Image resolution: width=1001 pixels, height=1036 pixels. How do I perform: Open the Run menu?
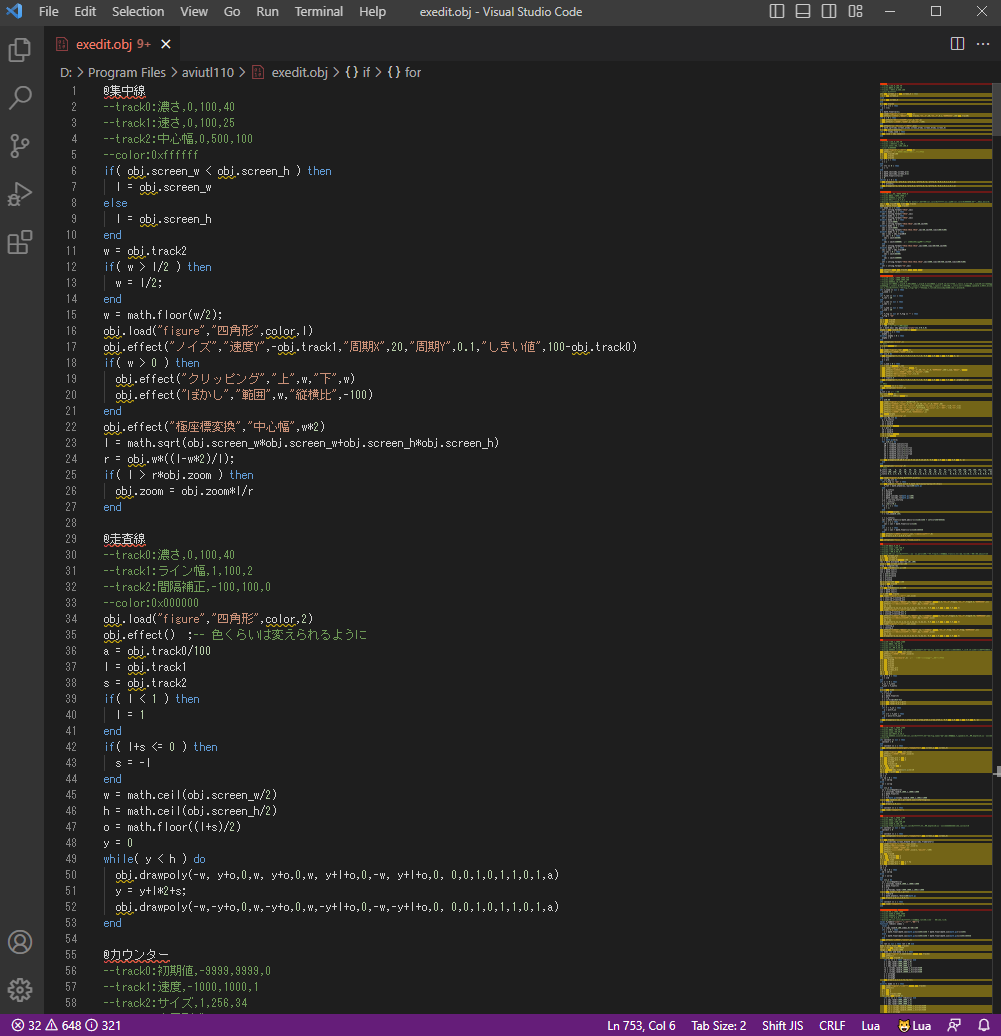click(267, 11)
